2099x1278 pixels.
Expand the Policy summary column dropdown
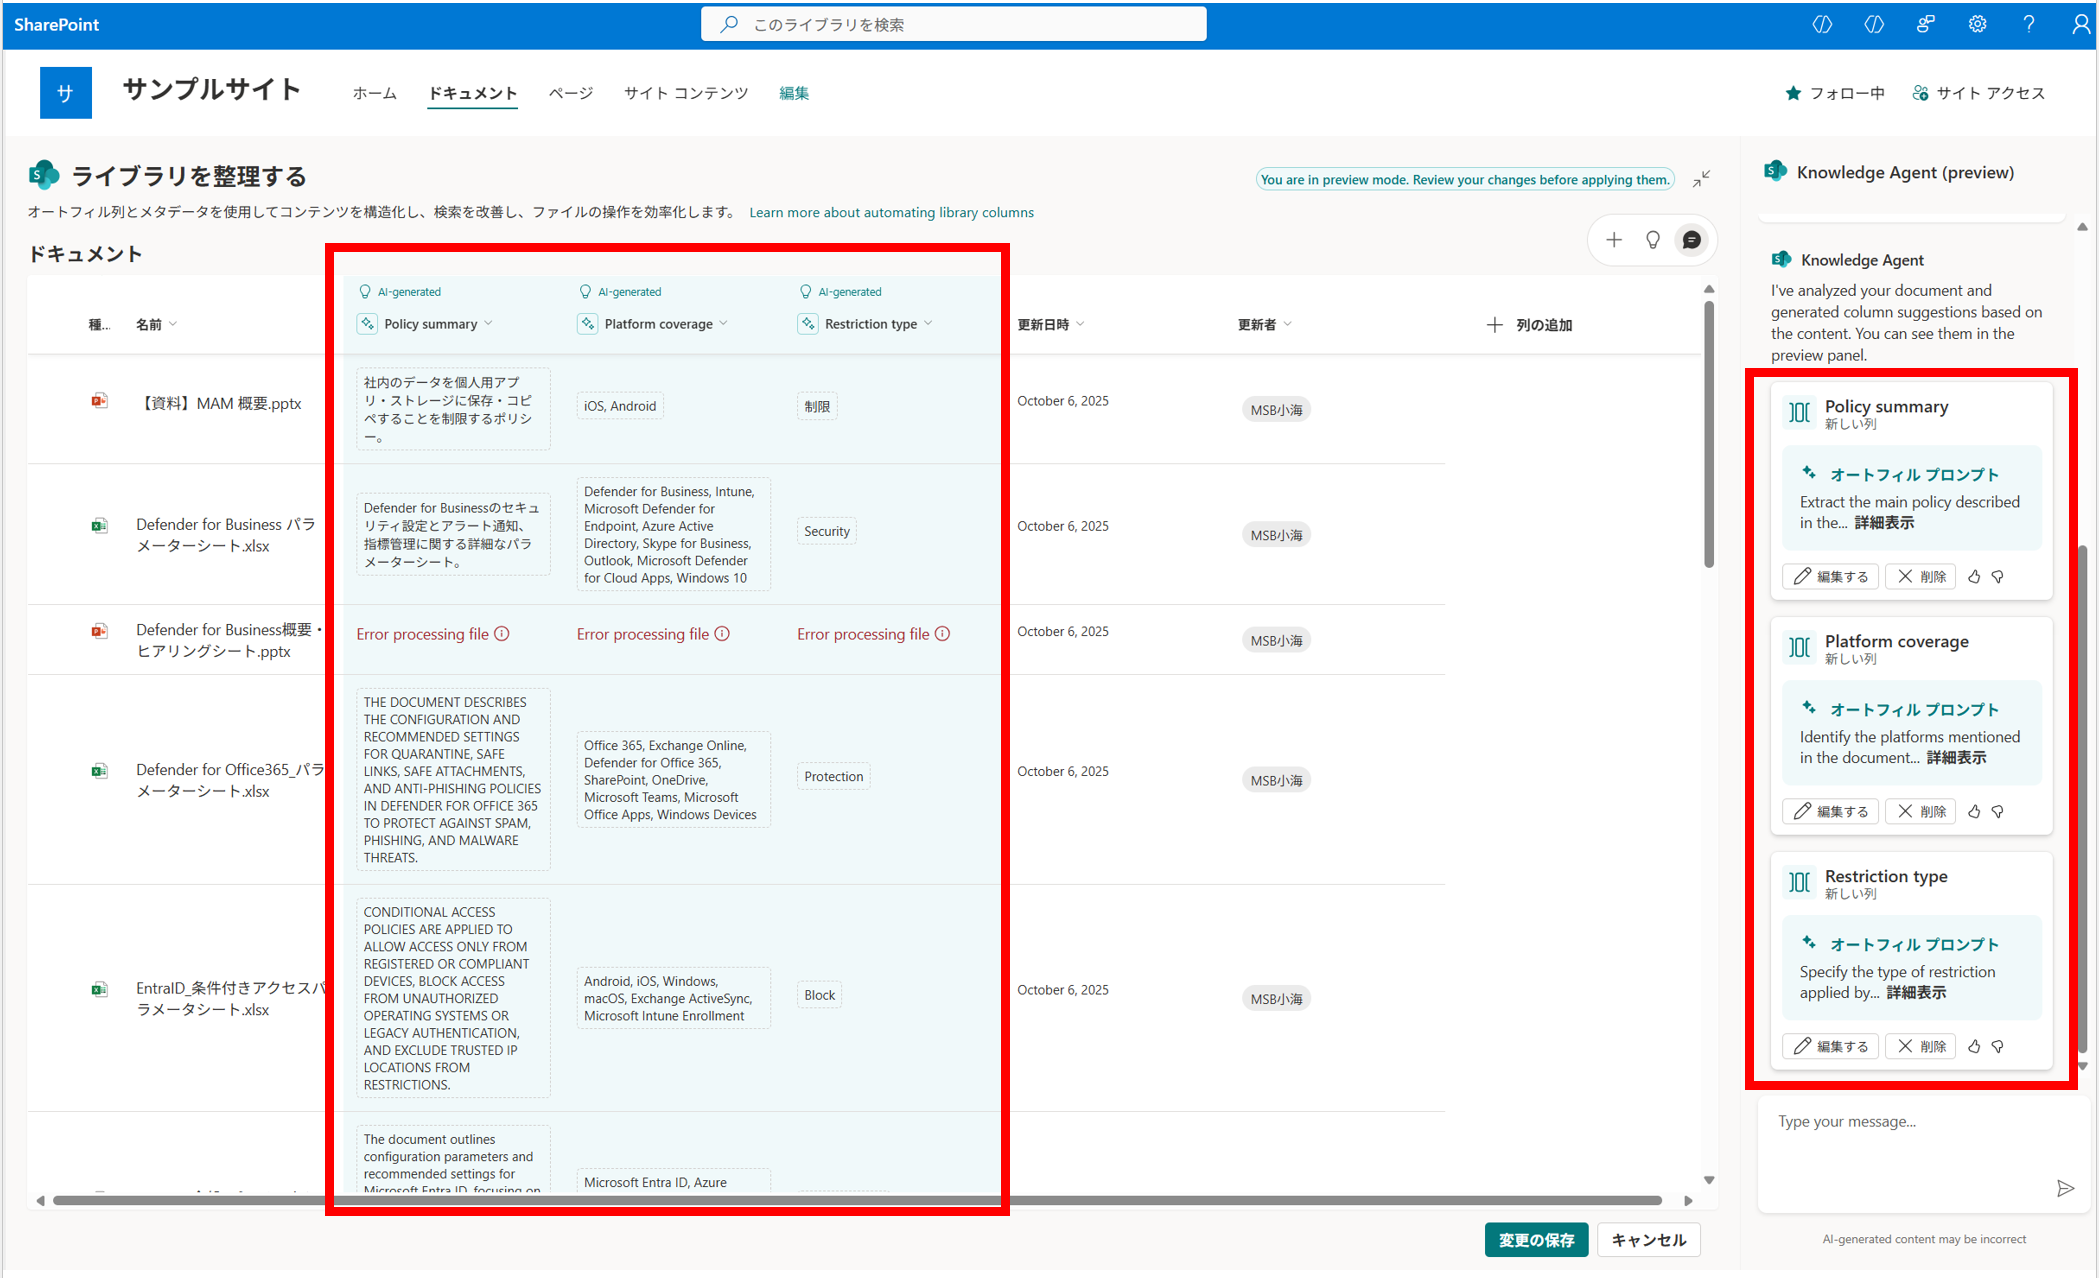point(489,324)
